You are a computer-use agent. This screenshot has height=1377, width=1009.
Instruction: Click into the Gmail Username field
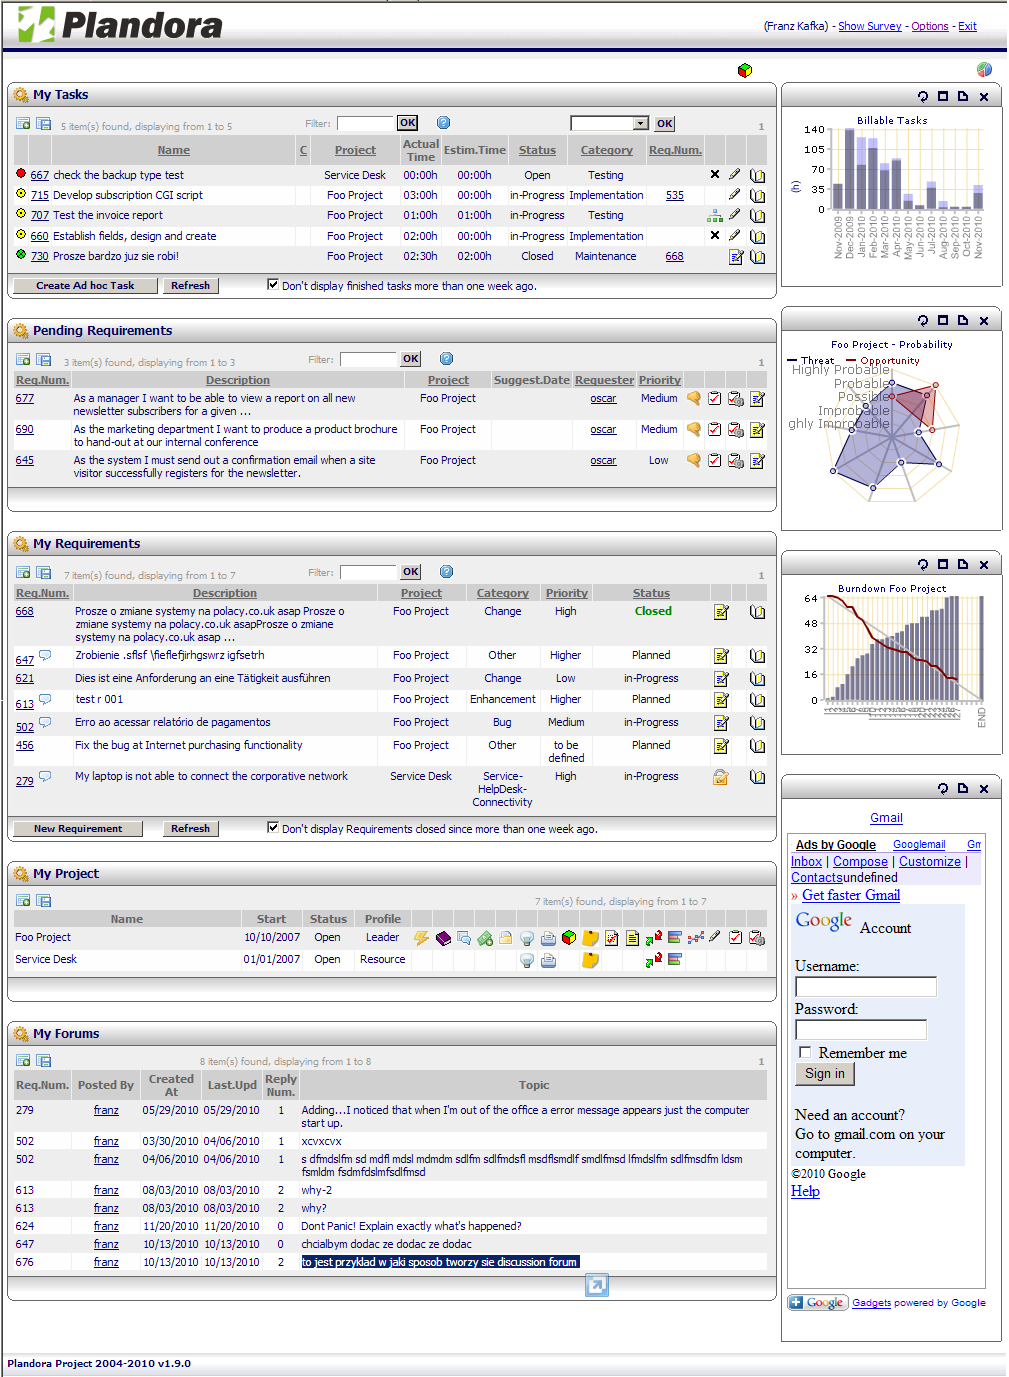pyautogui.click(x=865, y=987)
